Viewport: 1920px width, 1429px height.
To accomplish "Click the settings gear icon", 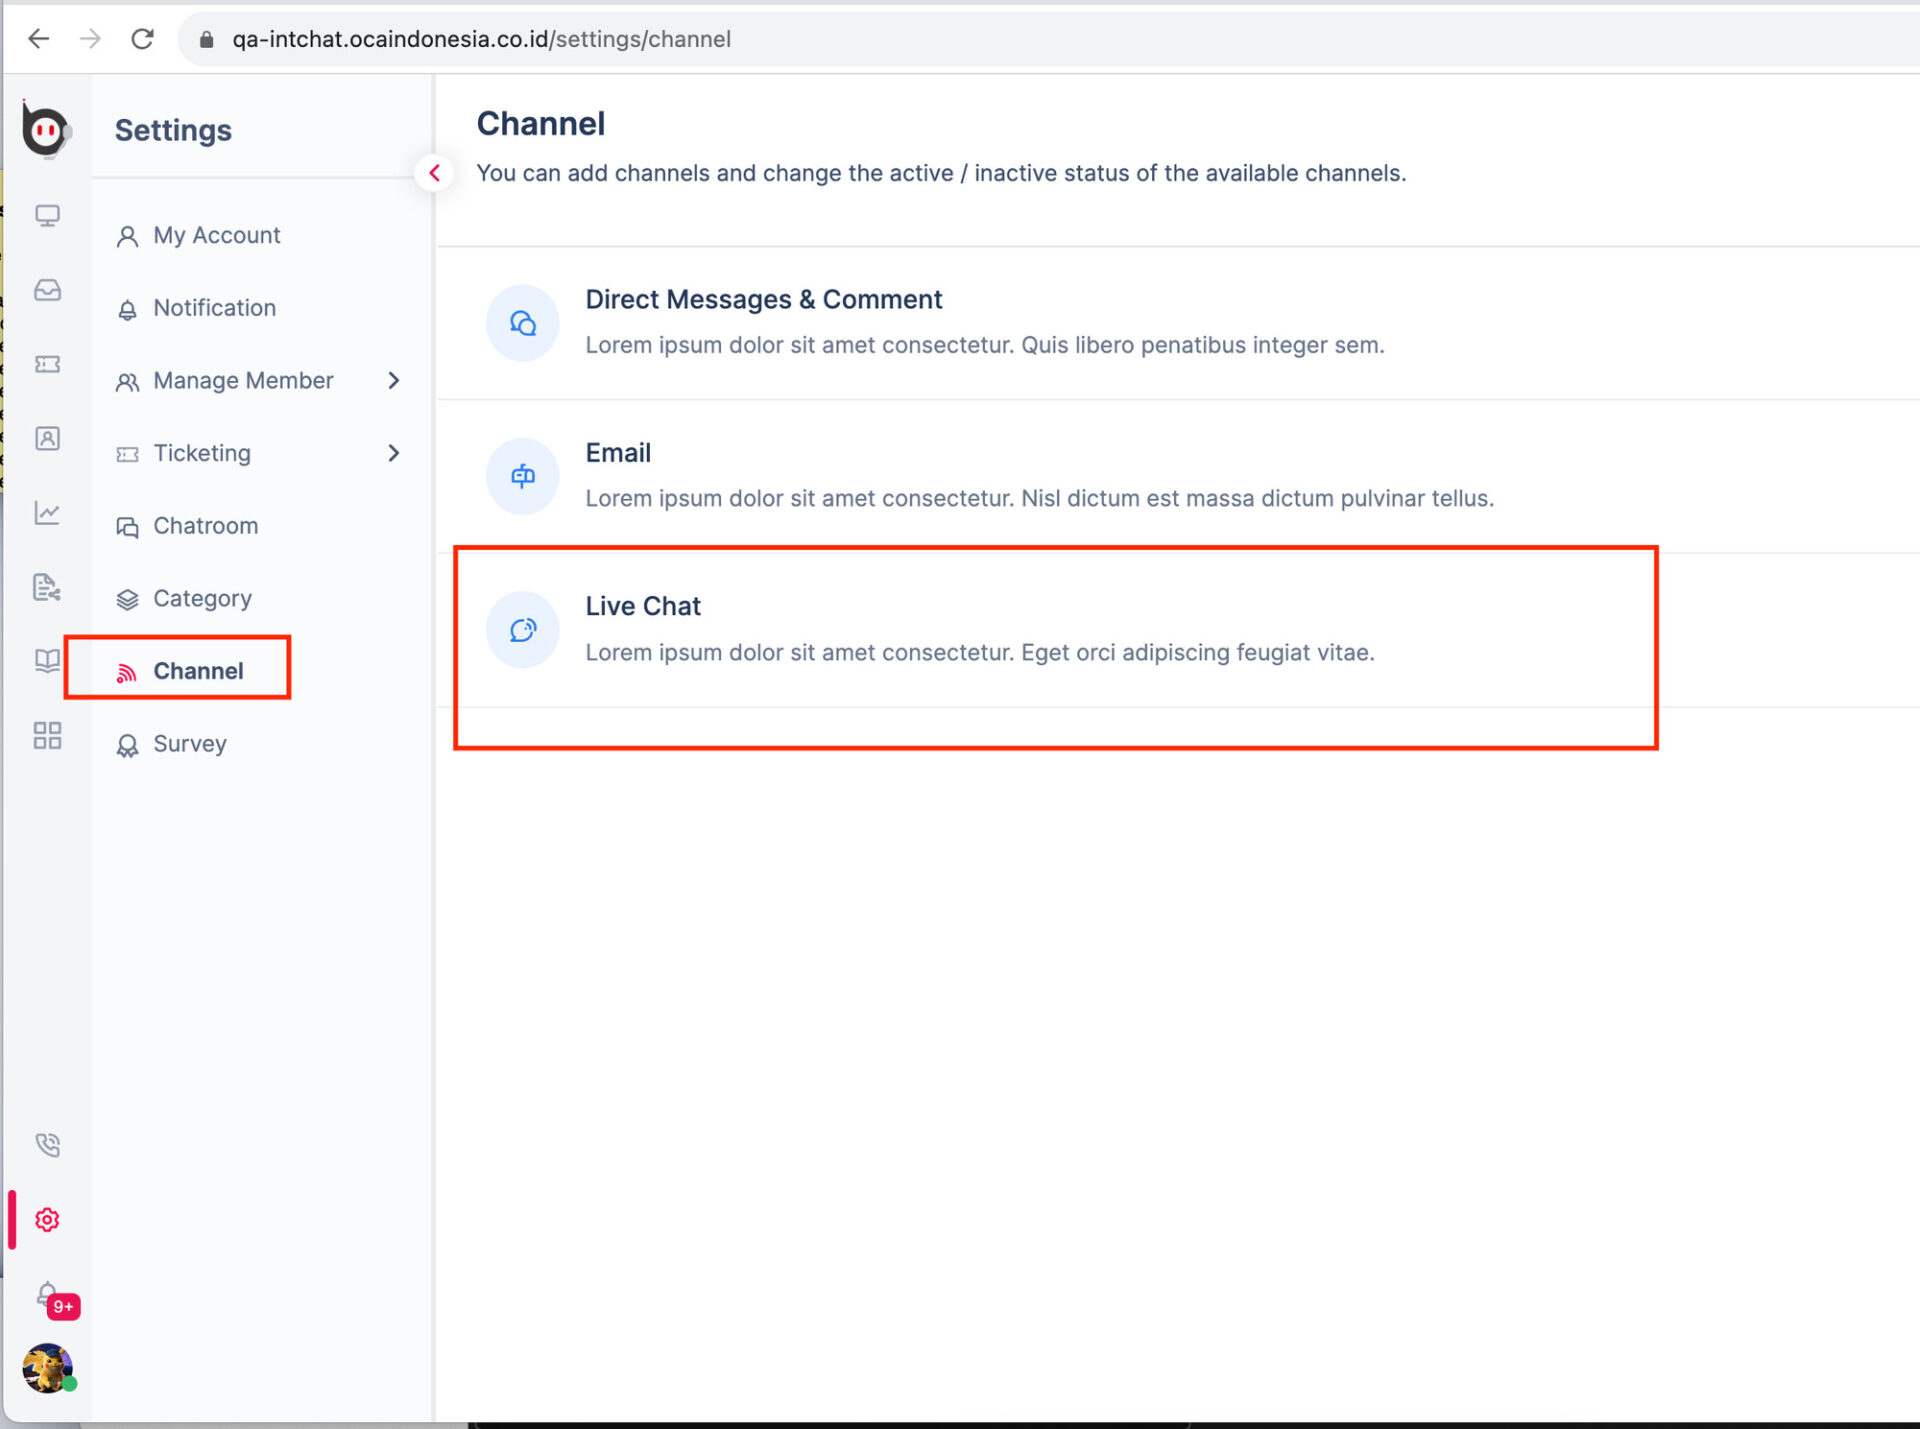I will click(x=47, y=1220).
